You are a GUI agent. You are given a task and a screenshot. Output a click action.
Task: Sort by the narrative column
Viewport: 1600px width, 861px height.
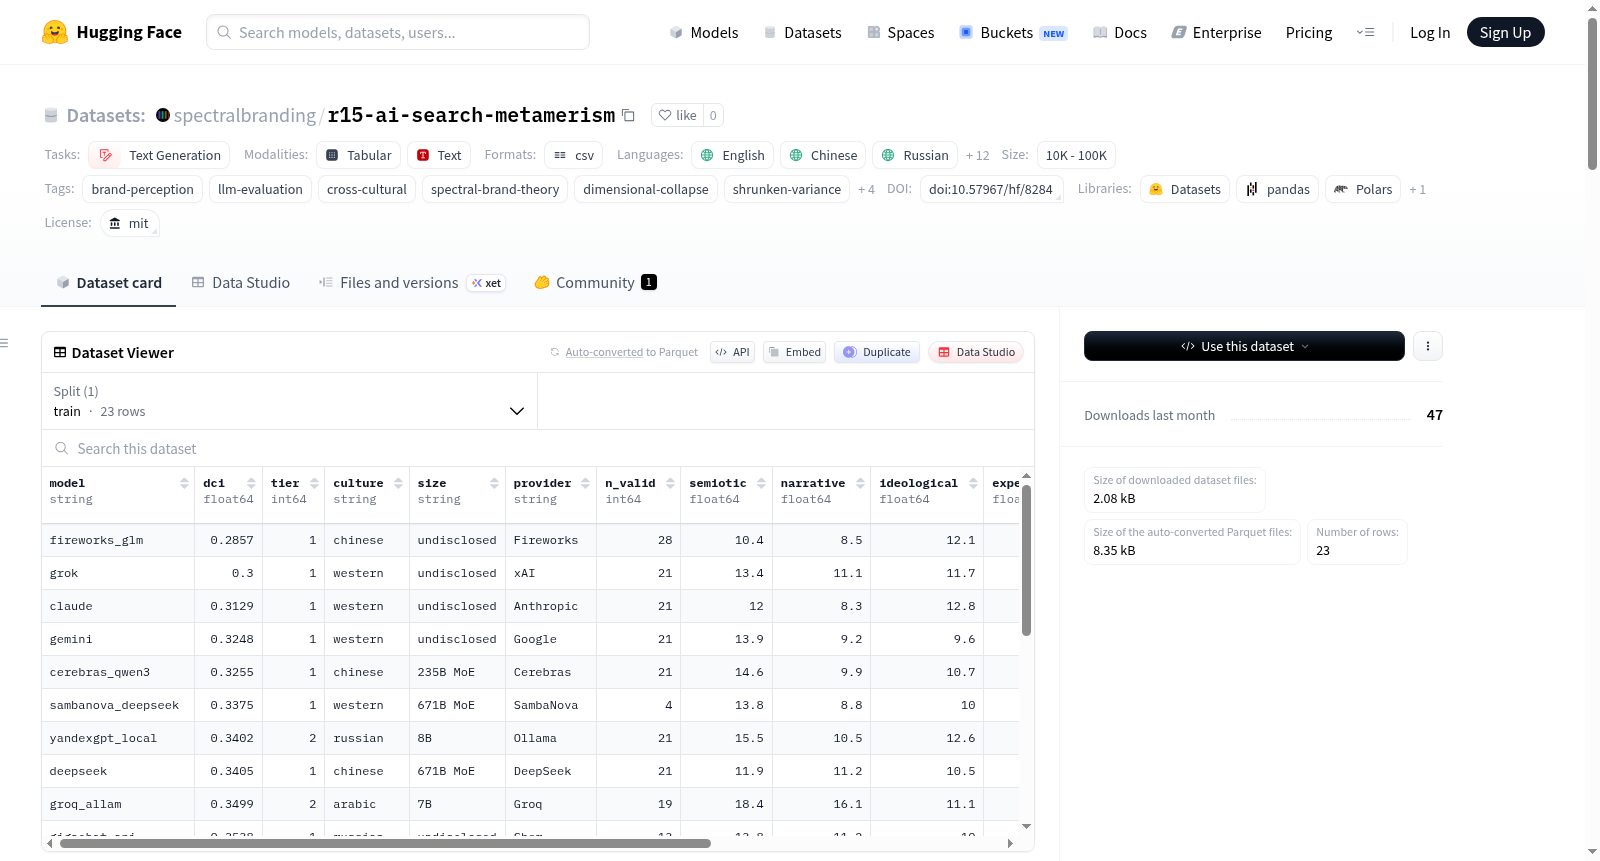860,483
